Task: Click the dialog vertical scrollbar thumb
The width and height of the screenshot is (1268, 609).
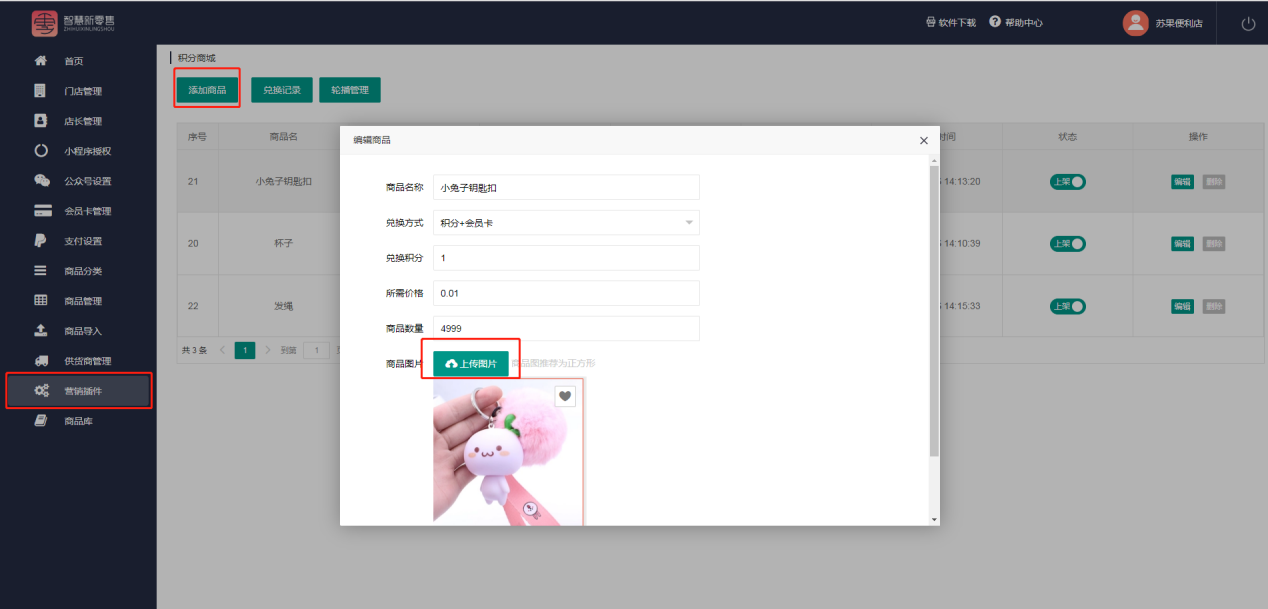Action: (934, 310)
